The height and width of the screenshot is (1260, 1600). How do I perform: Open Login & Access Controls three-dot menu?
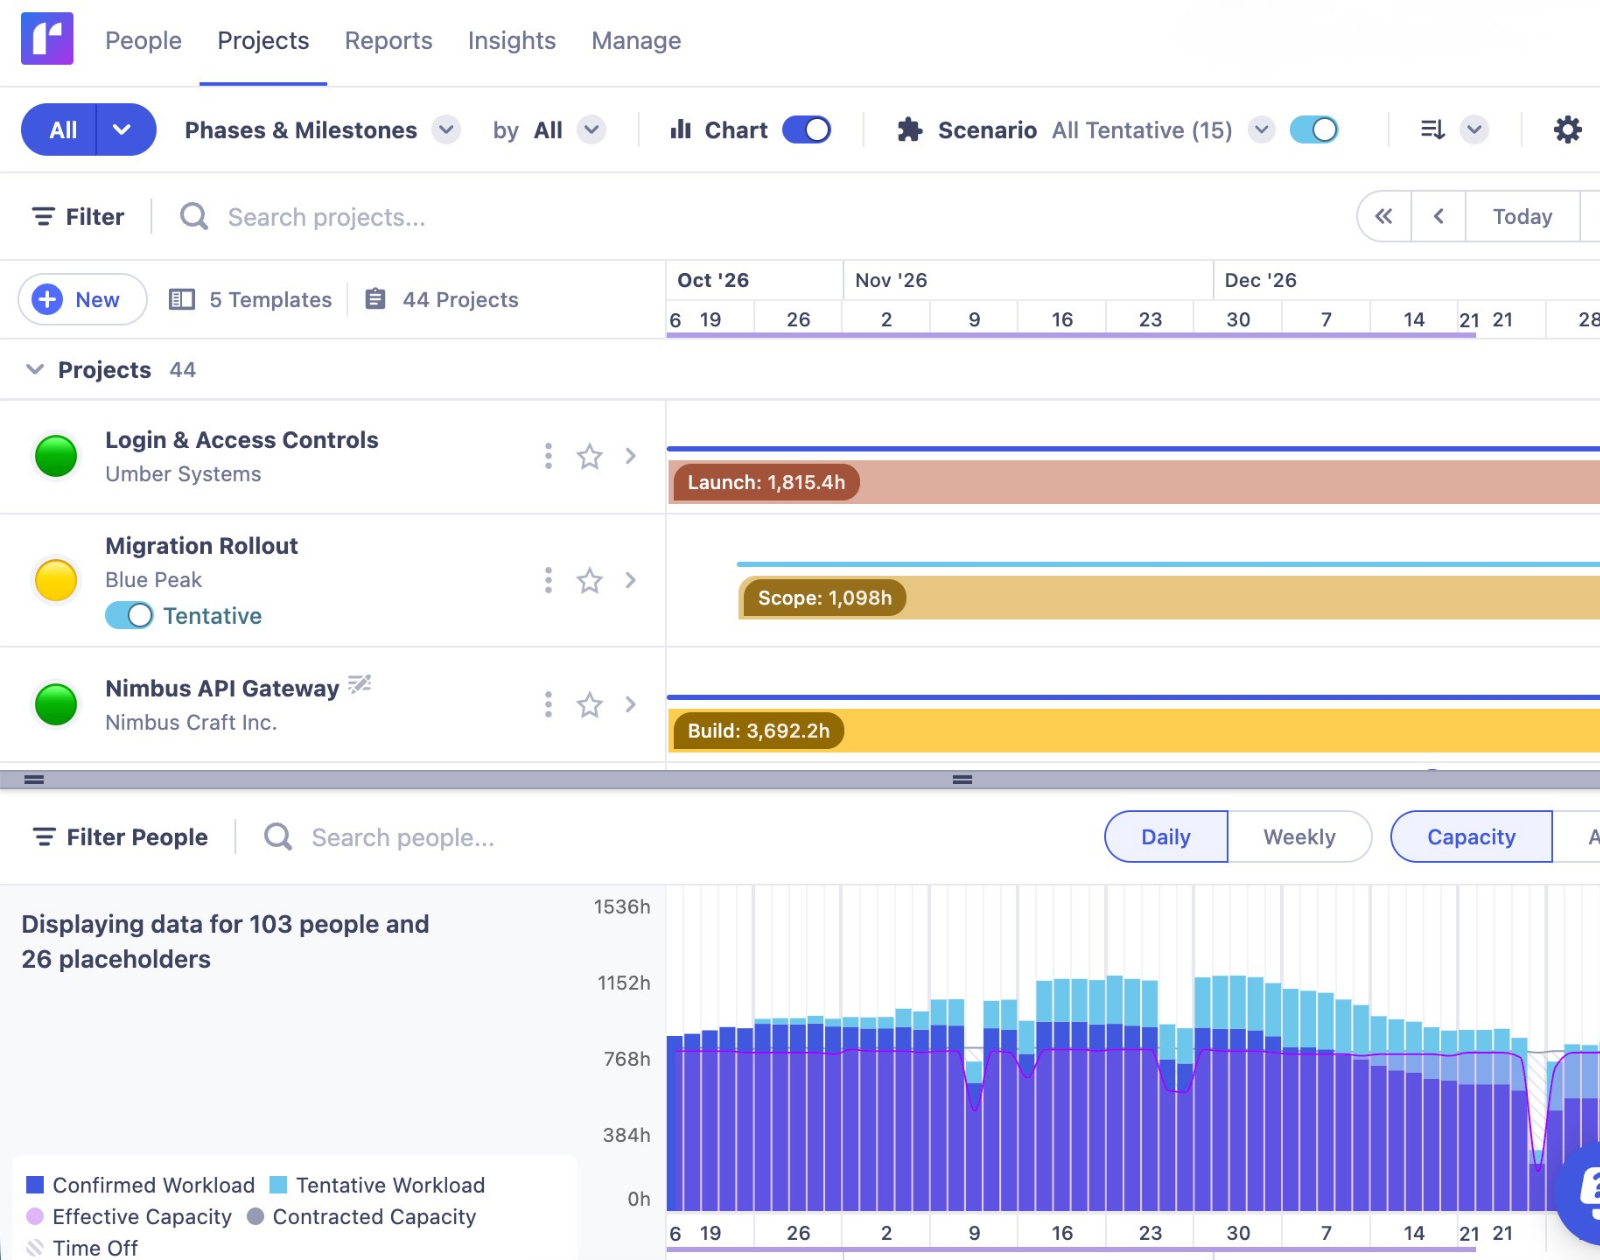point(548,456)
